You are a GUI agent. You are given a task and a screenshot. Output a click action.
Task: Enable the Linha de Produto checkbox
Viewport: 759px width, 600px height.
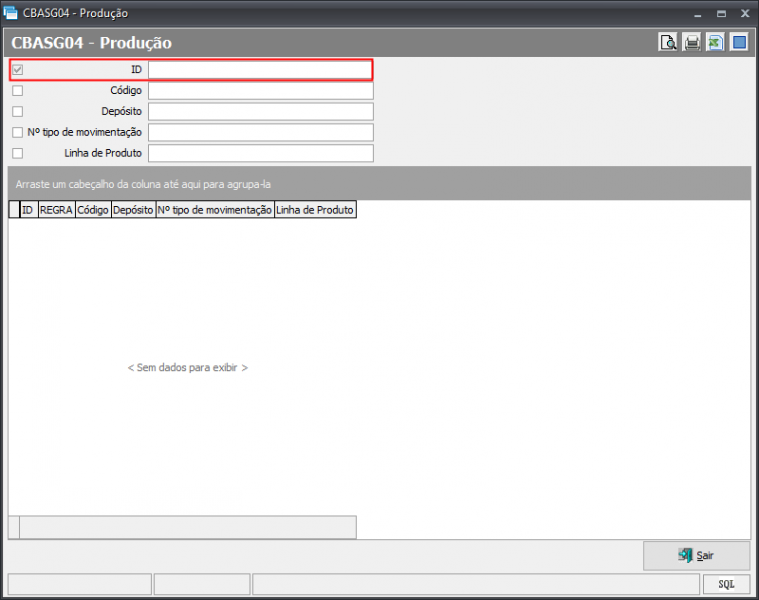[x=17, y=153]
